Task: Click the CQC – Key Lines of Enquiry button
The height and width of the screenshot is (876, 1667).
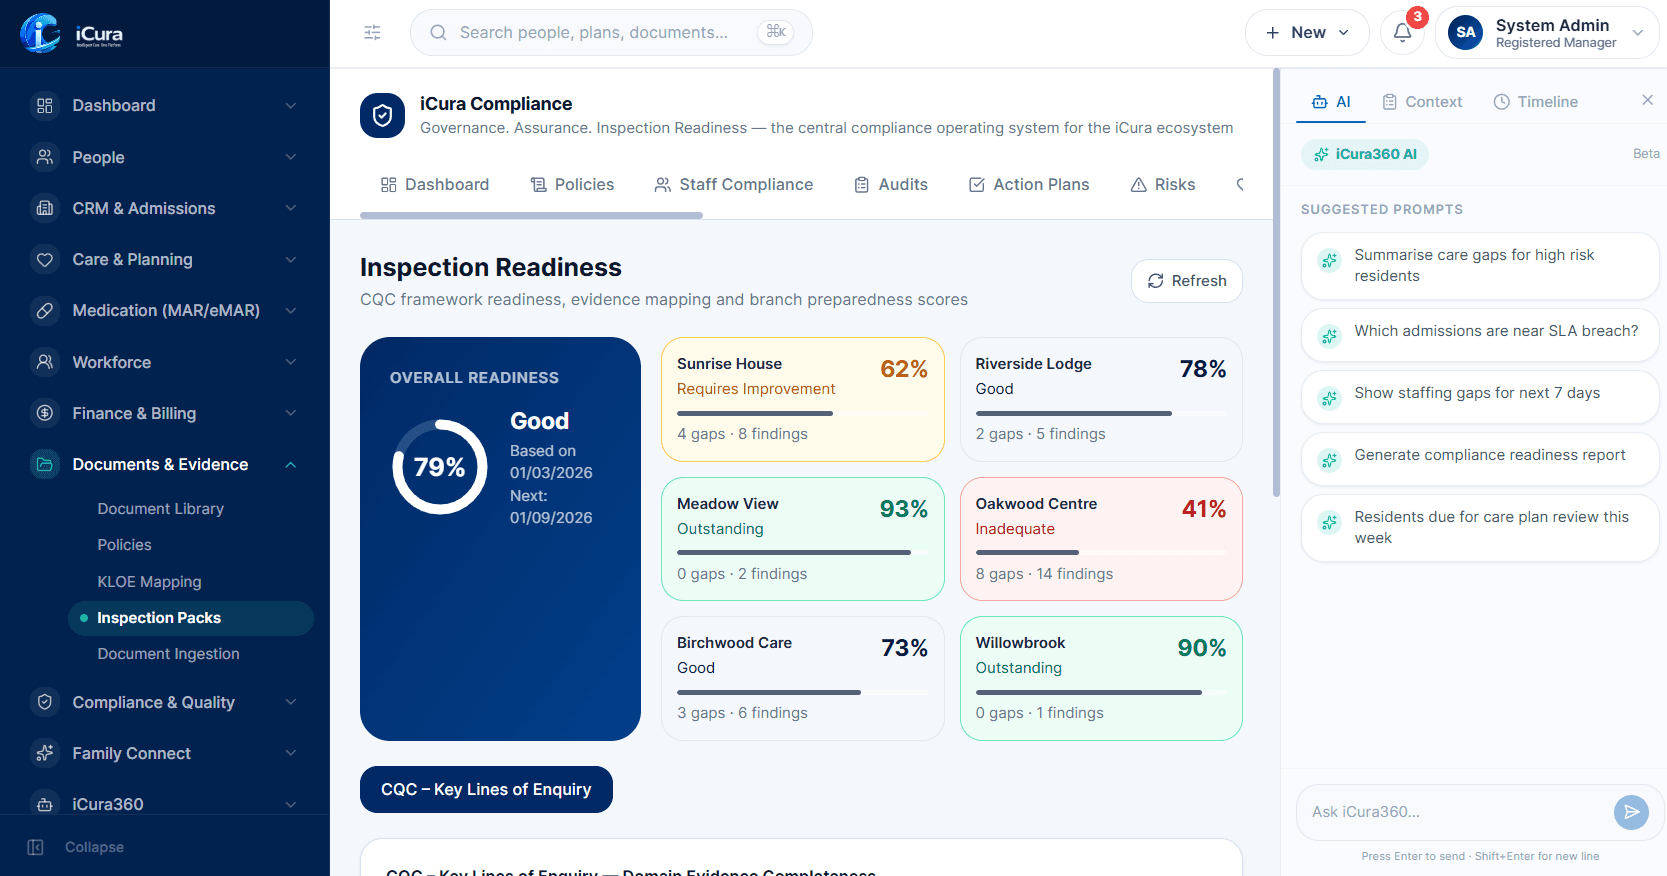Action: pyautogui.click(x=486, y=790)
